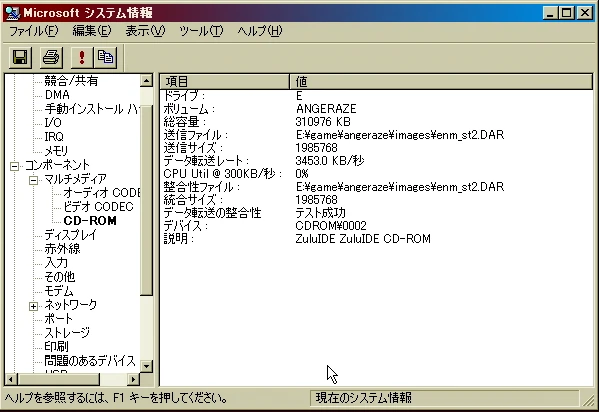Click the 統合サイズ 1985768 value

316,200
